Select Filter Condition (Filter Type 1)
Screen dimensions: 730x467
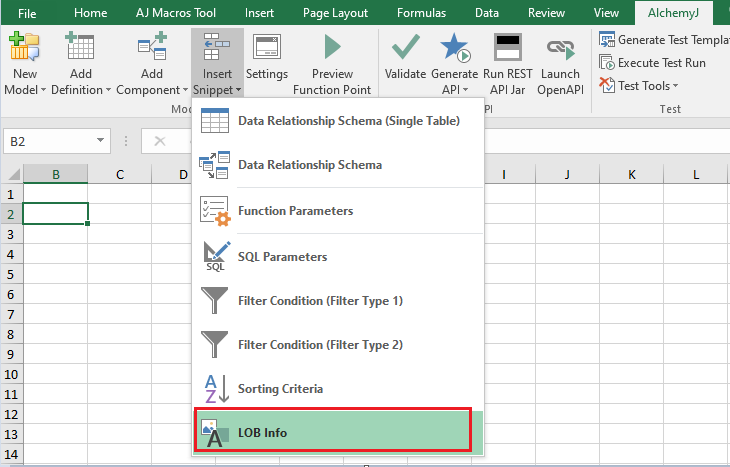338,301
